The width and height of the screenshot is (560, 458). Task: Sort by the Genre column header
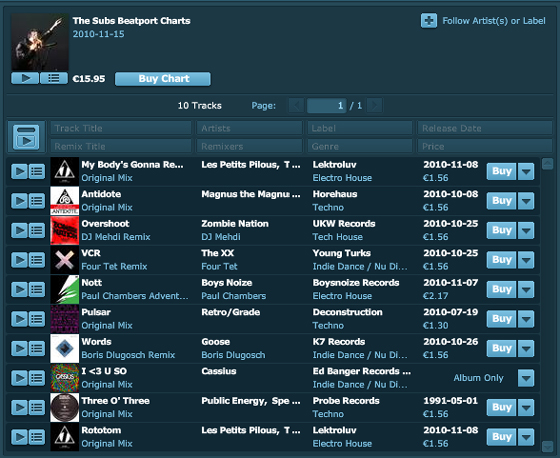pos(360,146)
